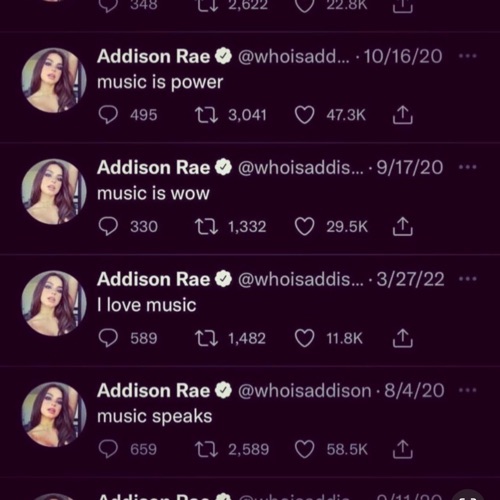The width and height of the screenshot is (500, 500).
Task: Open @whoisaddison handle on the 8/4/20 tweet
Action: (x=305, y=390)
